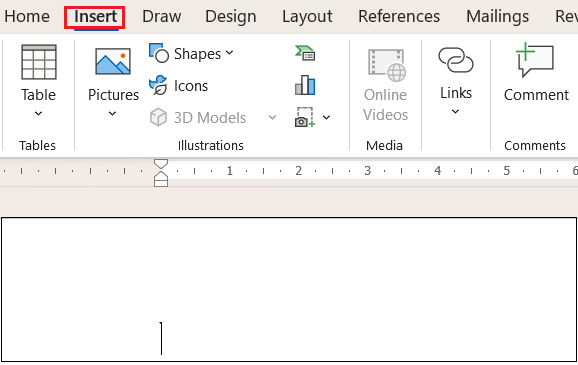The width and height of the screenshot is (578, 365).
Task: Expand the Table dropdown arrow
Action: [x=38, y=114]
